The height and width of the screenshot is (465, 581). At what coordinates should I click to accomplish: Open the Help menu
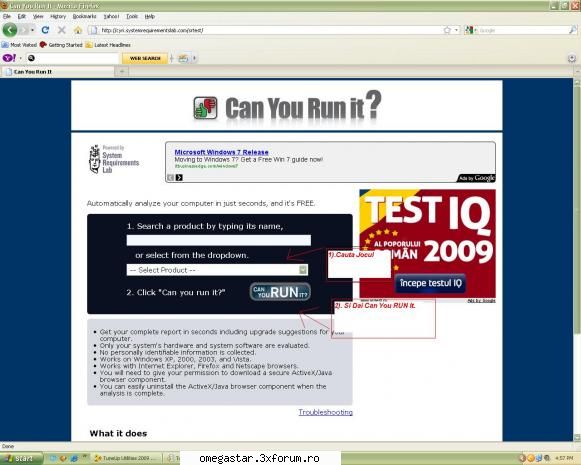click(x=150, y=16)
